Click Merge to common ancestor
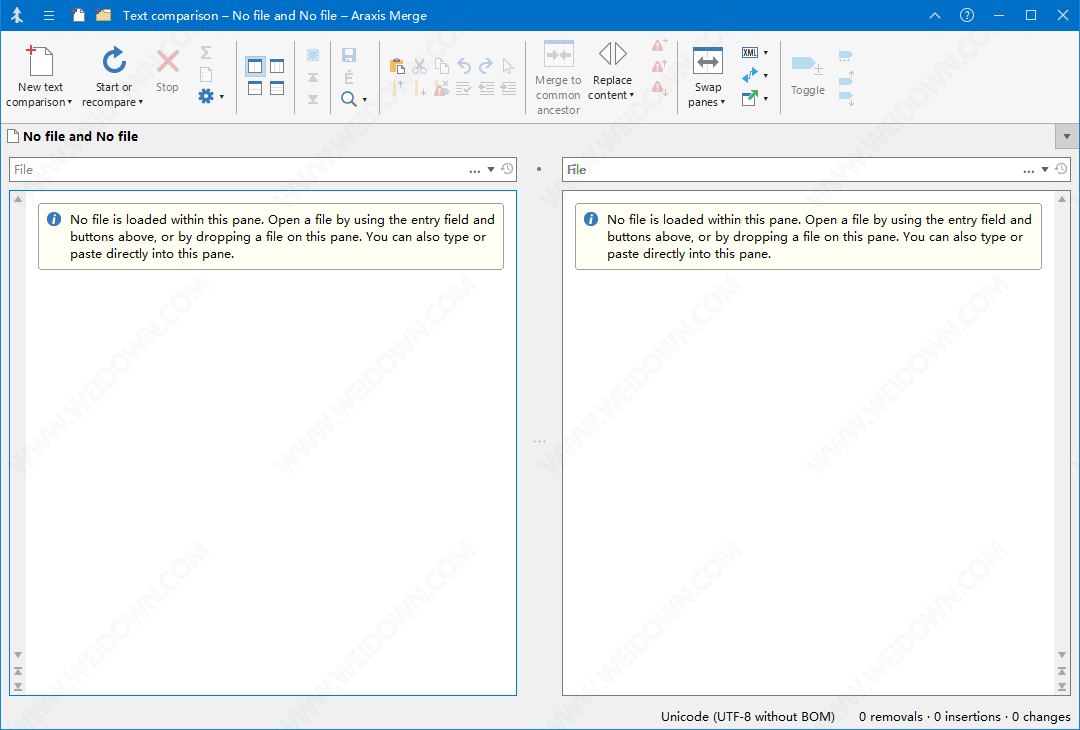Screen dimensions: 1080x730 (558, 78)
